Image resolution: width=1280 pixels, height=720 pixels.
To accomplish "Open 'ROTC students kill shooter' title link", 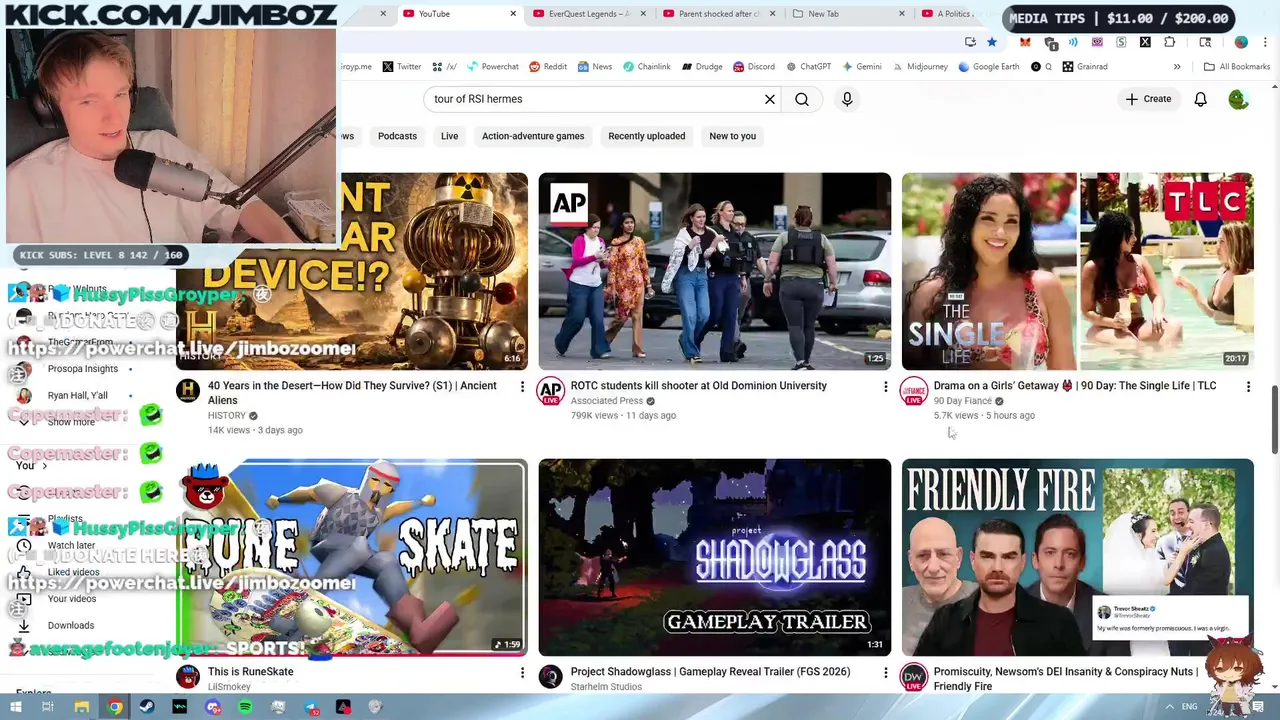I will pyautogui.click(x=699, y=386).
